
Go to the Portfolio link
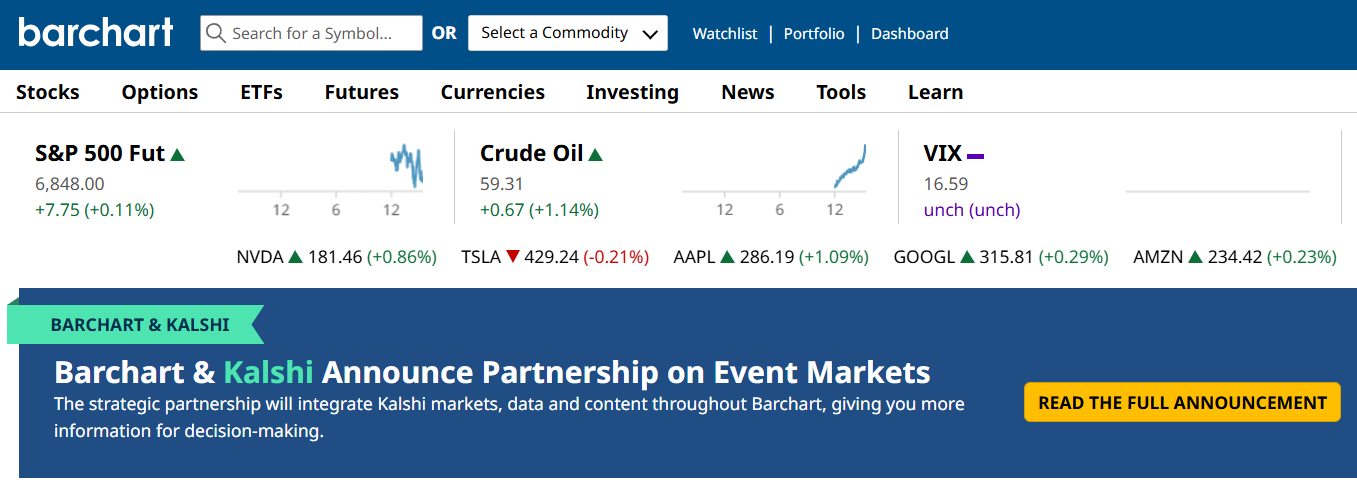pos(814,33)
